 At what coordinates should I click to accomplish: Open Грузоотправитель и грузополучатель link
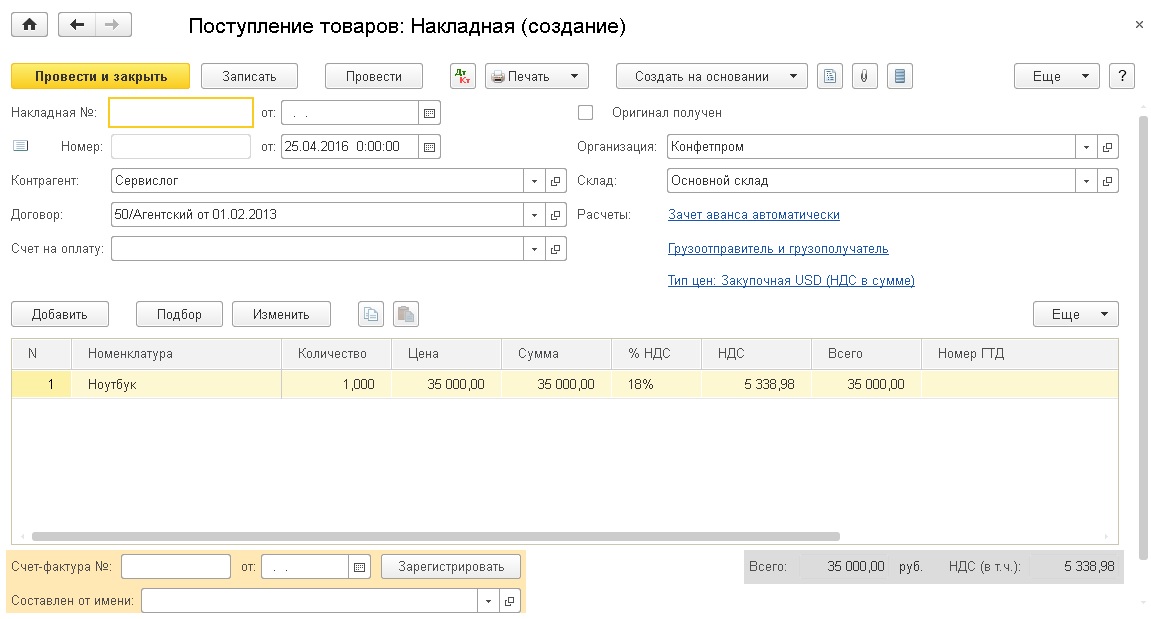coord(778,249)
